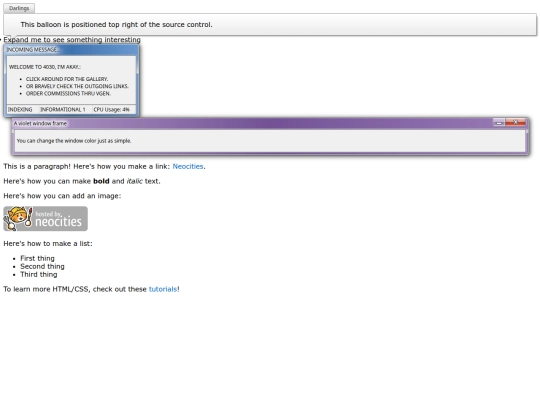
Task: Click the INCOMING MESSAGE title bar
Action: [x=71, y=50]
